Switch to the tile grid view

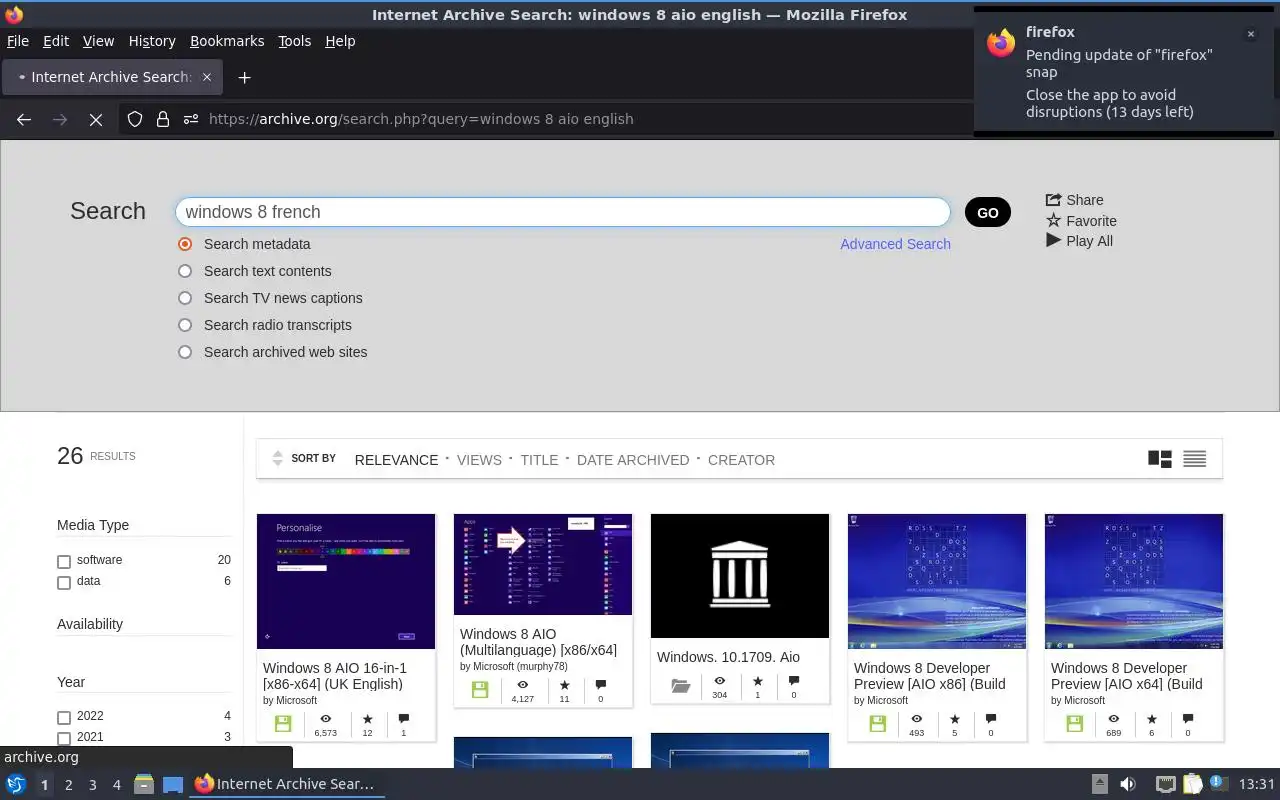[x=1160, y=459]
